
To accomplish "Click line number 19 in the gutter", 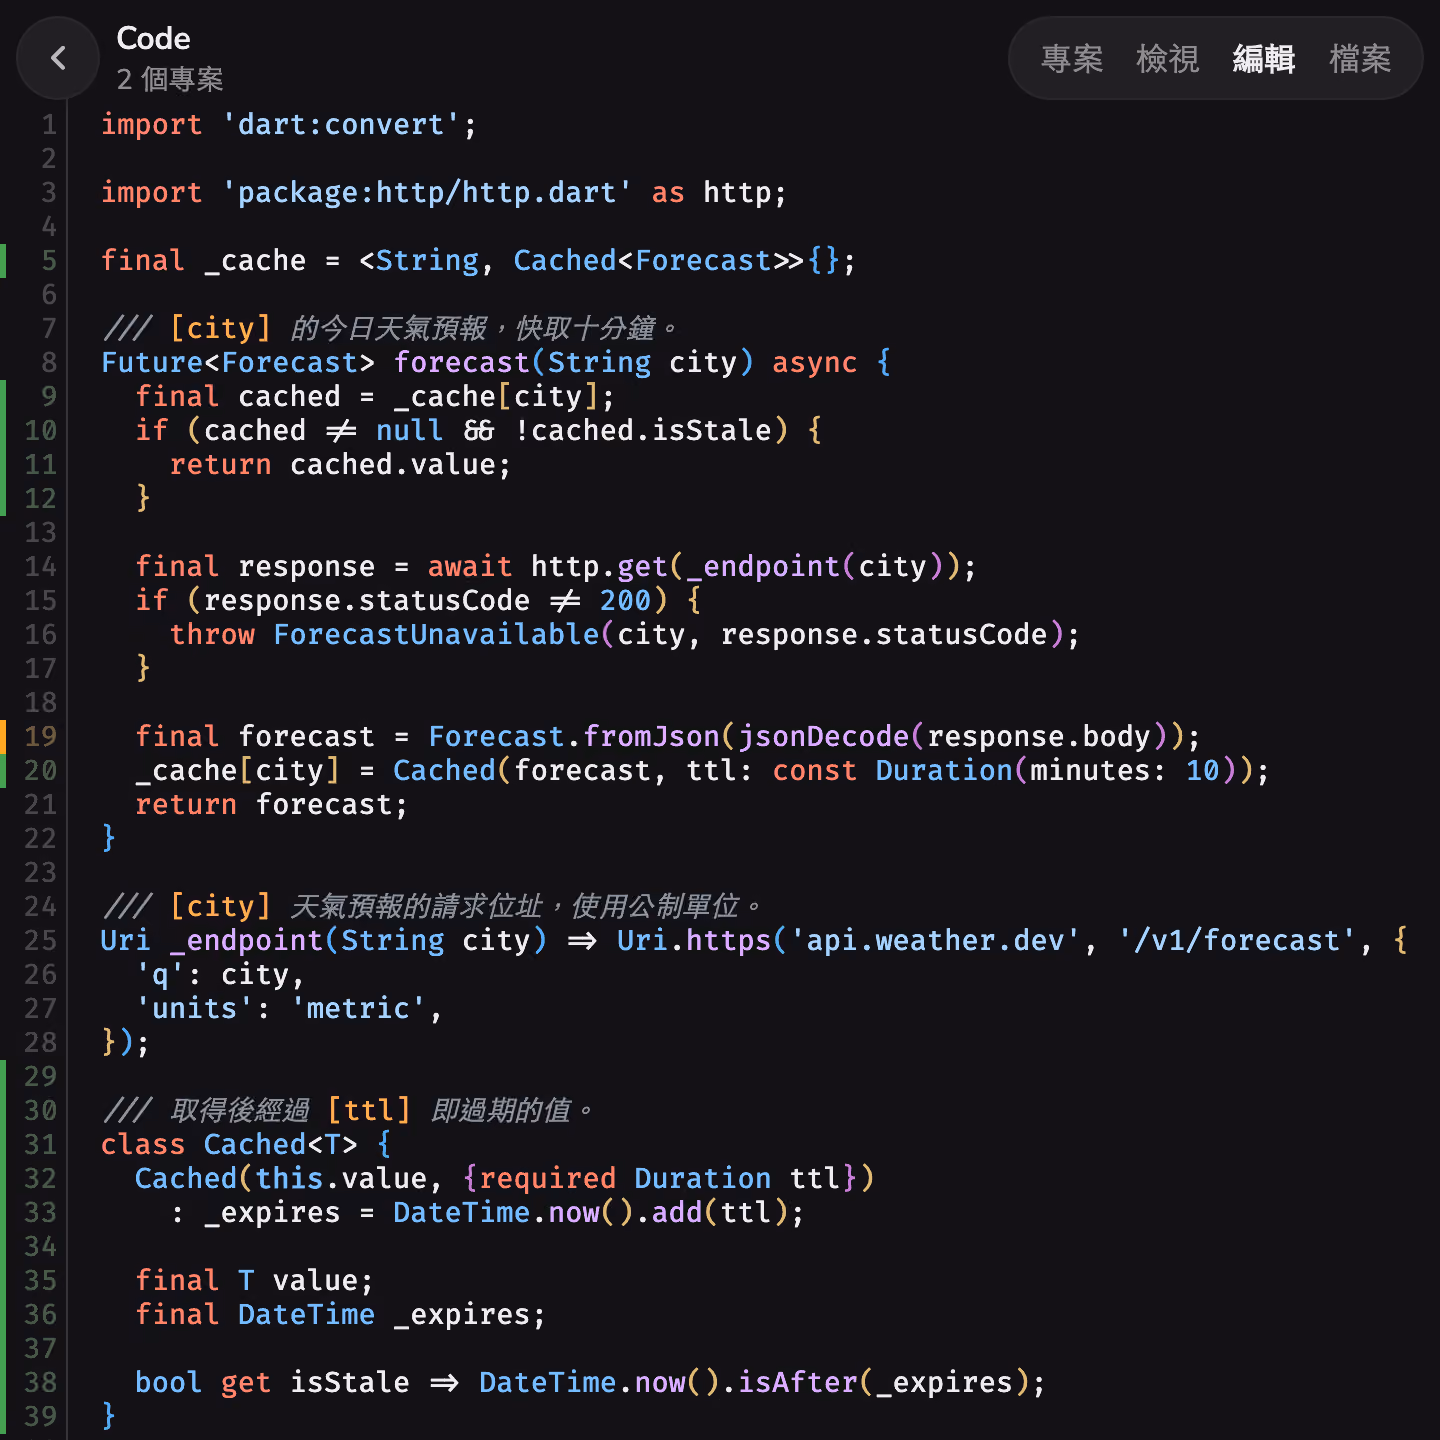I will [40, 736].
